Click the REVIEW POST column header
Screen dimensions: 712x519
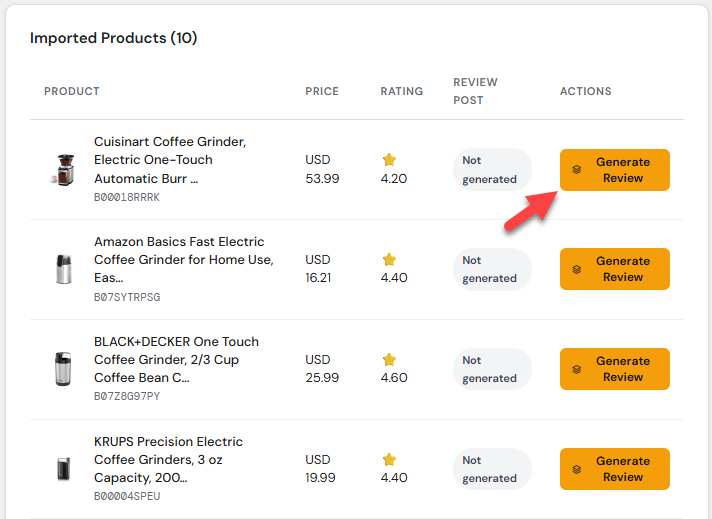pyautogui.click(x=475, y=91)
